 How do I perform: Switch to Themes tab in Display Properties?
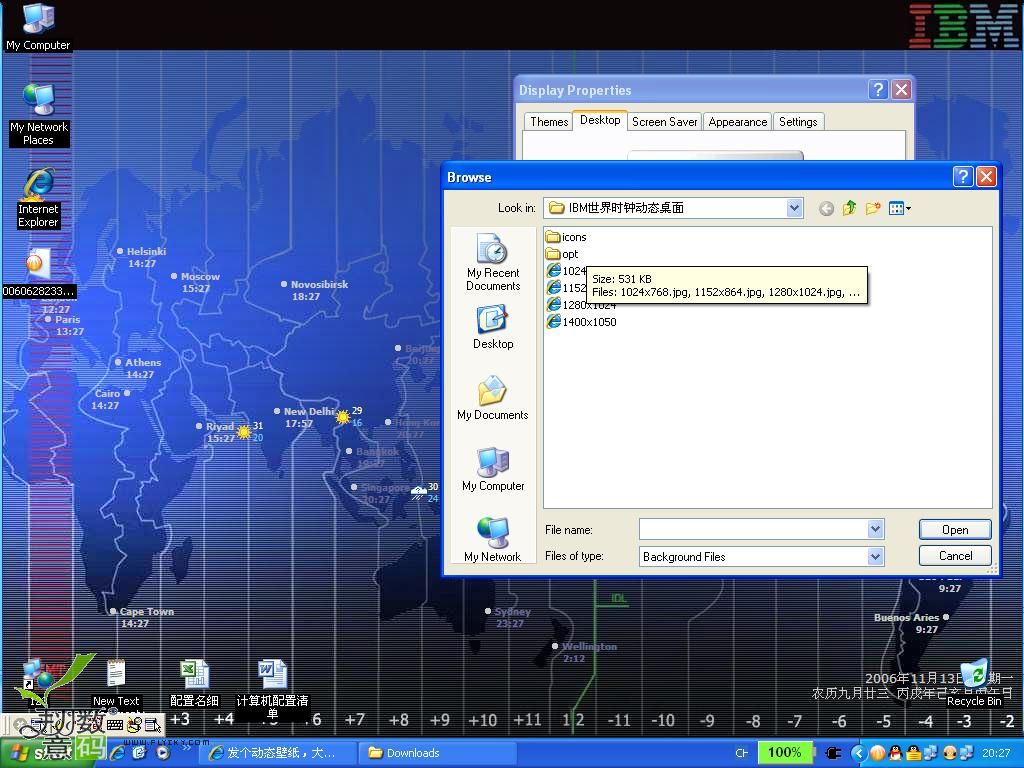tap(549, 122)
